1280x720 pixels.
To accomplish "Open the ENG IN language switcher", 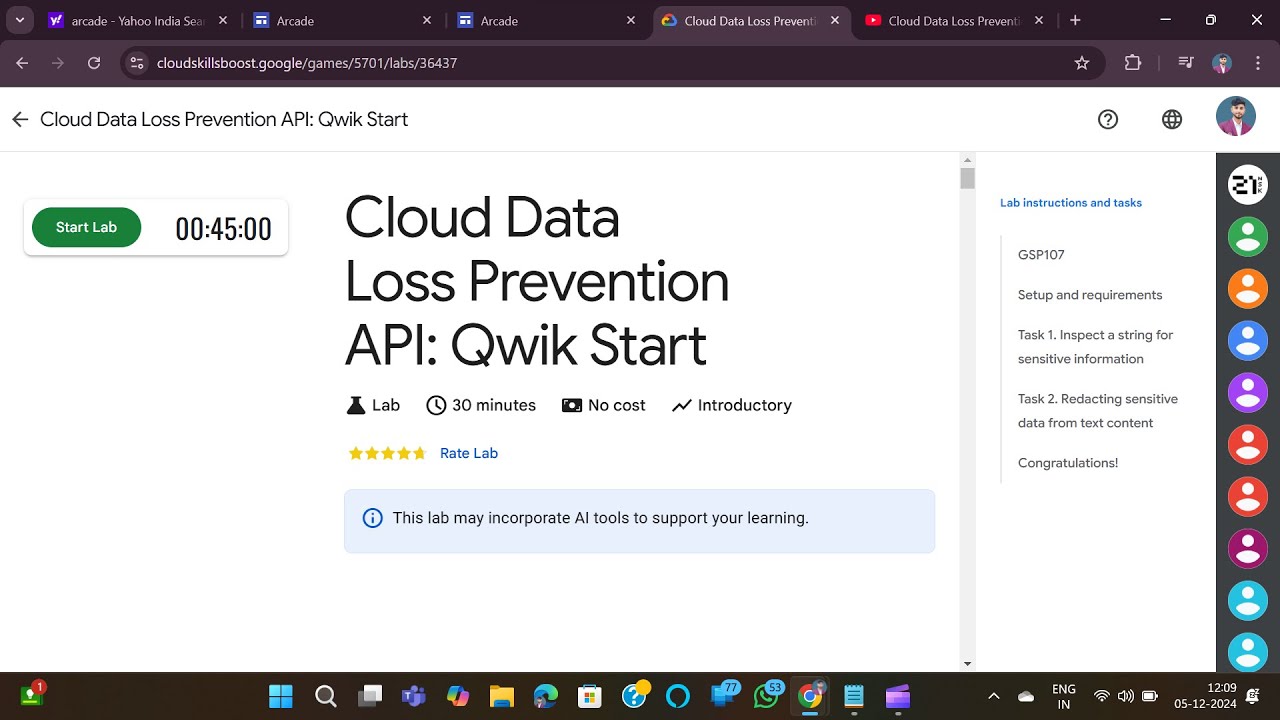I will [x=1064, y=696].
